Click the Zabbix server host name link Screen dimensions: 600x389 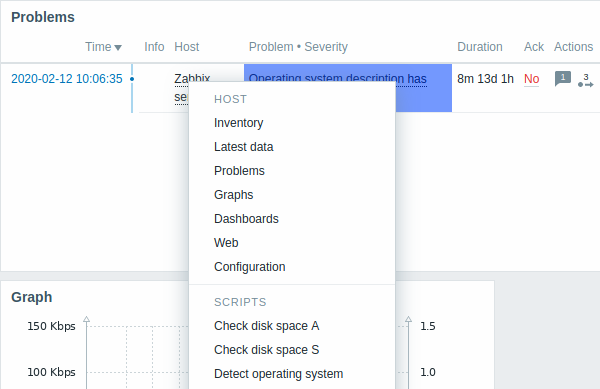[x=181, y=88]
